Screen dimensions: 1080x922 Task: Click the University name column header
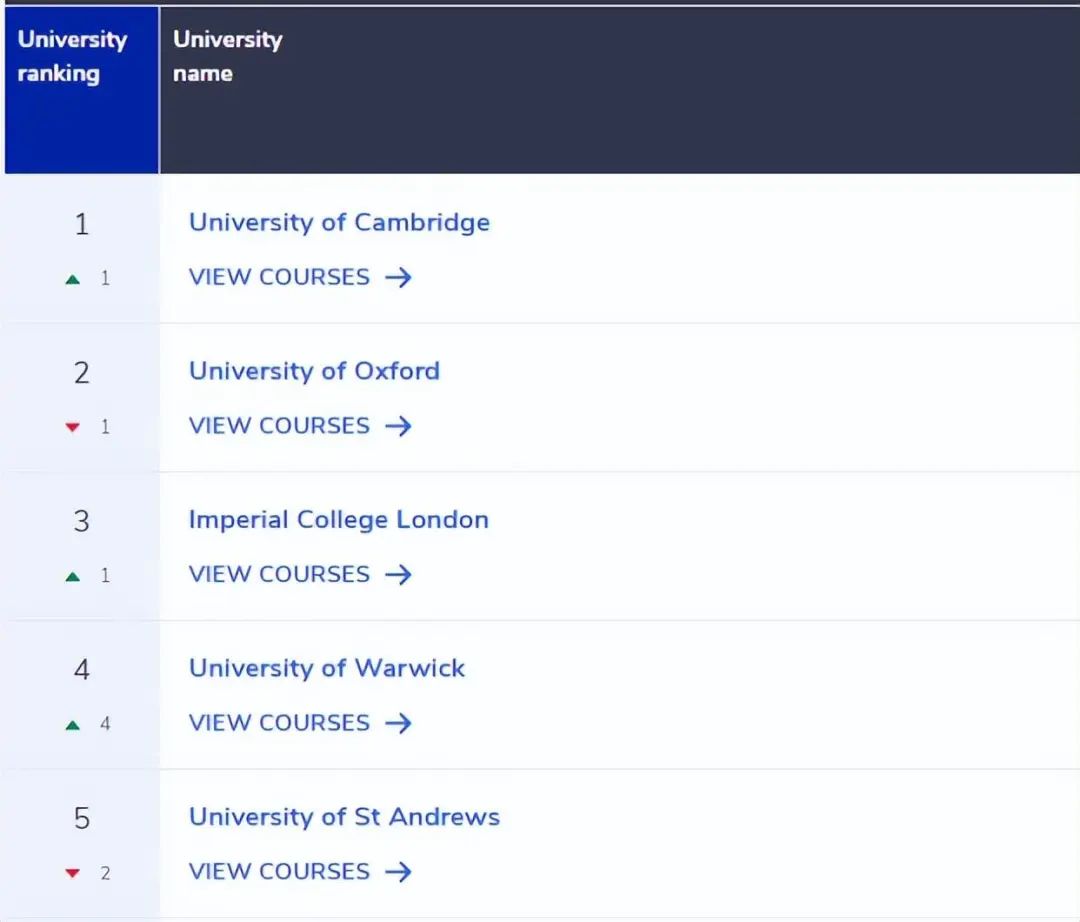(x=227, y=55)
